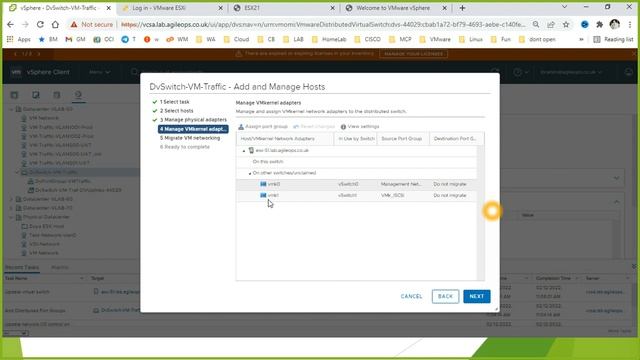Open Networking view icon in vSphere navigator
Viewport: 640px width, 360px height.
click(78, 95)
